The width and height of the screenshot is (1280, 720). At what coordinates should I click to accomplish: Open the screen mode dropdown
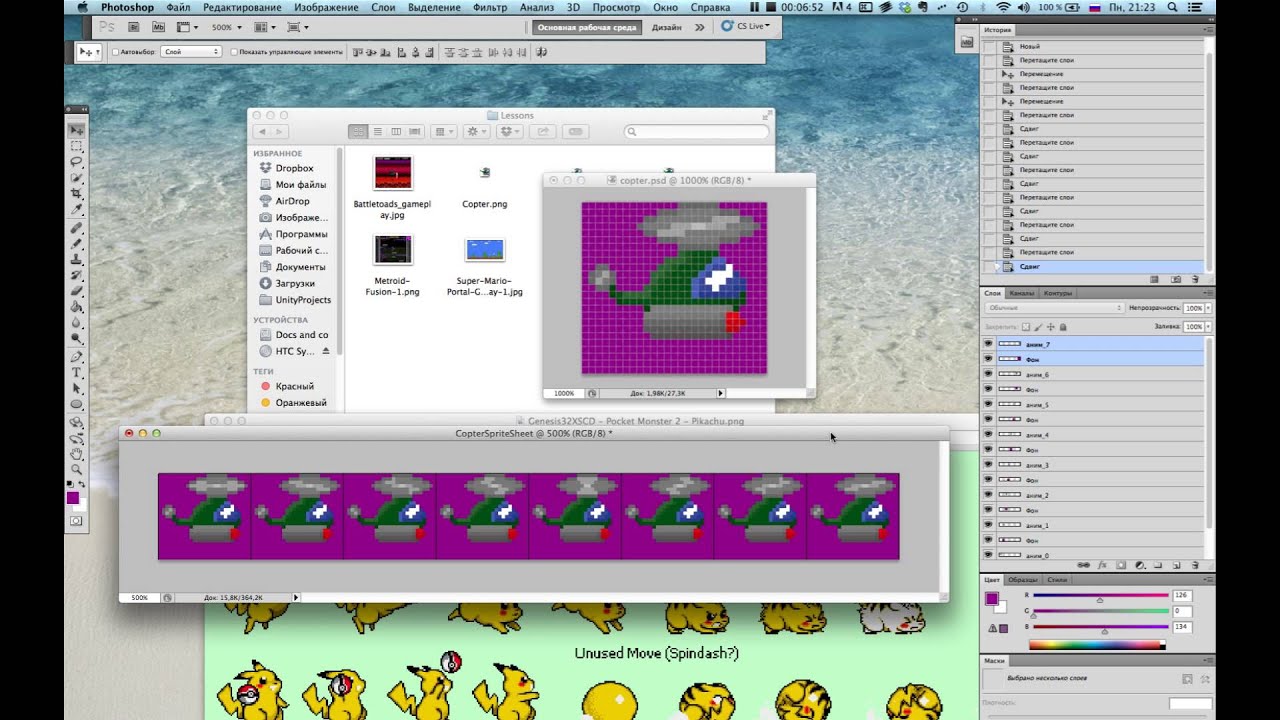pyautogui.click(x=298, y=27)
